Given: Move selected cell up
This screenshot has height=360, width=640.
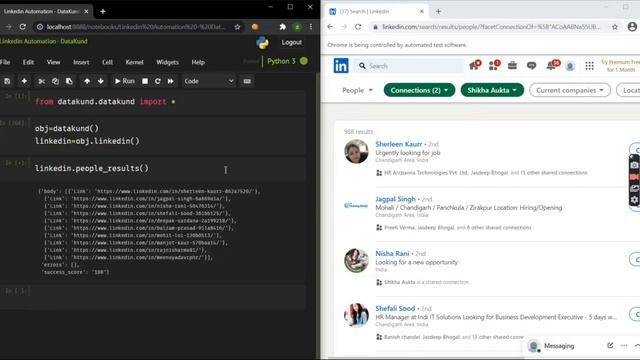Looking at the screenshot, I should [x=87, y=81].
